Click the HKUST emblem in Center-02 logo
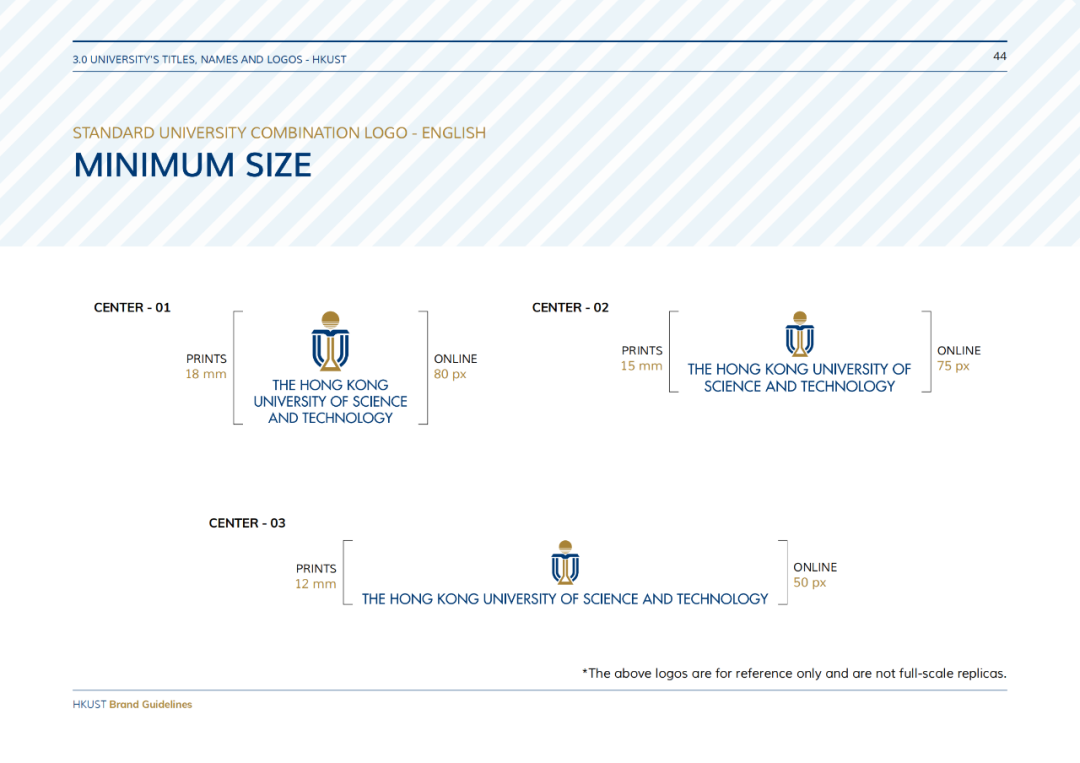 800,334
